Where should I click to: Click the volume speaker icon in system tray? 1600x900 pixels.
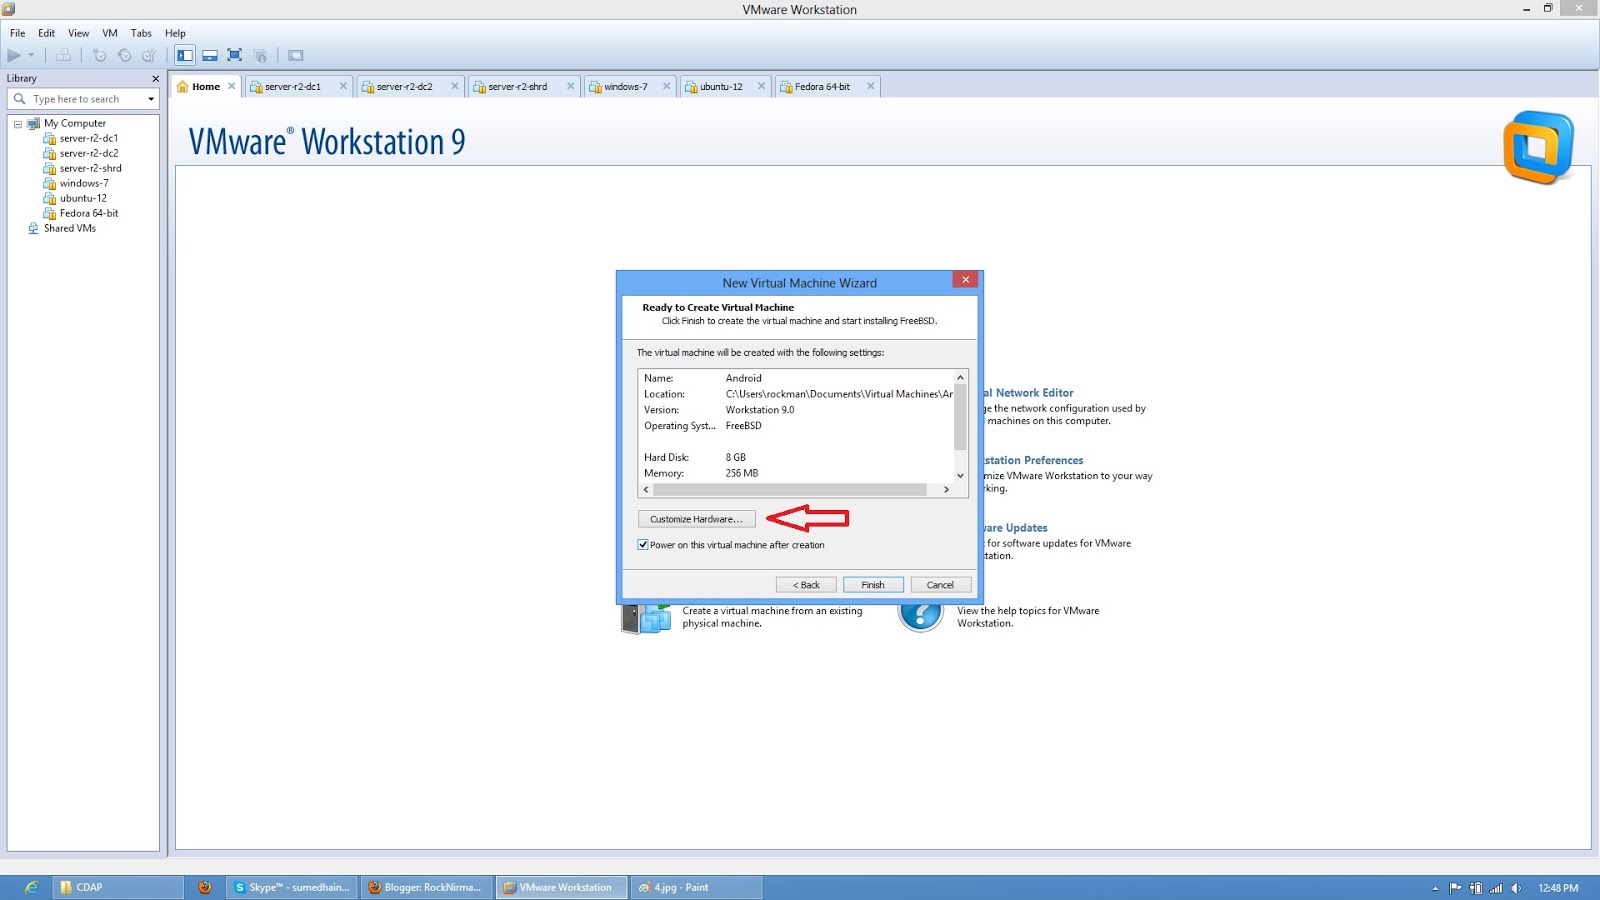coord(1516,888)
